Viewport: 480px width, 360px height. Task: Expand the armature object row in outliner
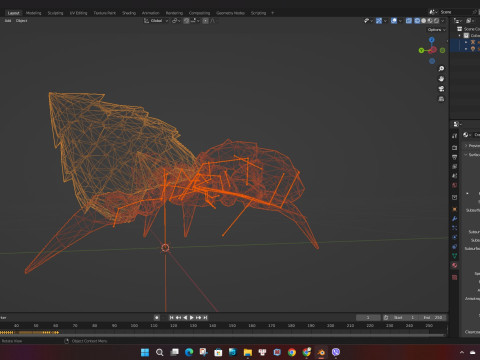pos(466,42)
